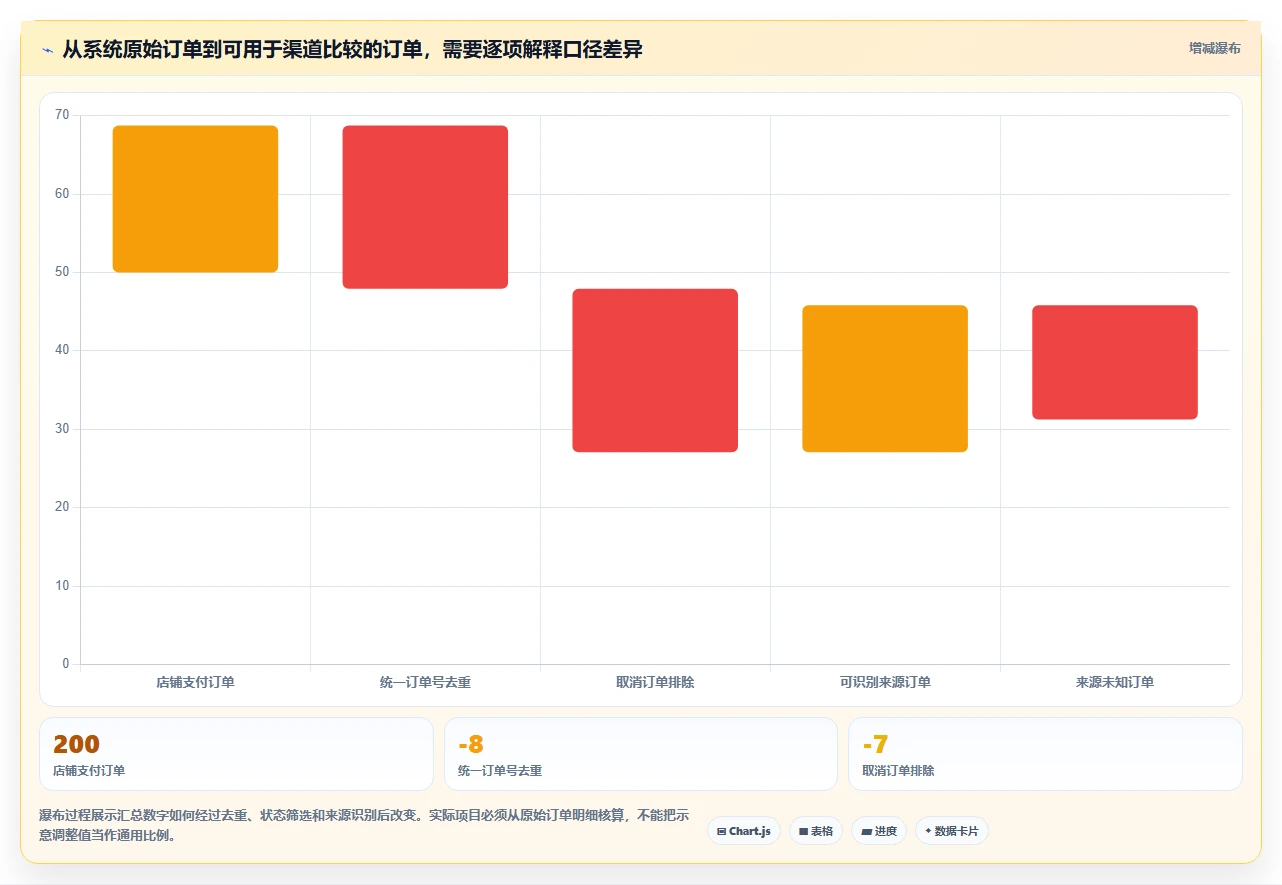Viewport: 1282px width, 885px height.
Task: Click the y-axis label 10
Action: tap(62, 586)
